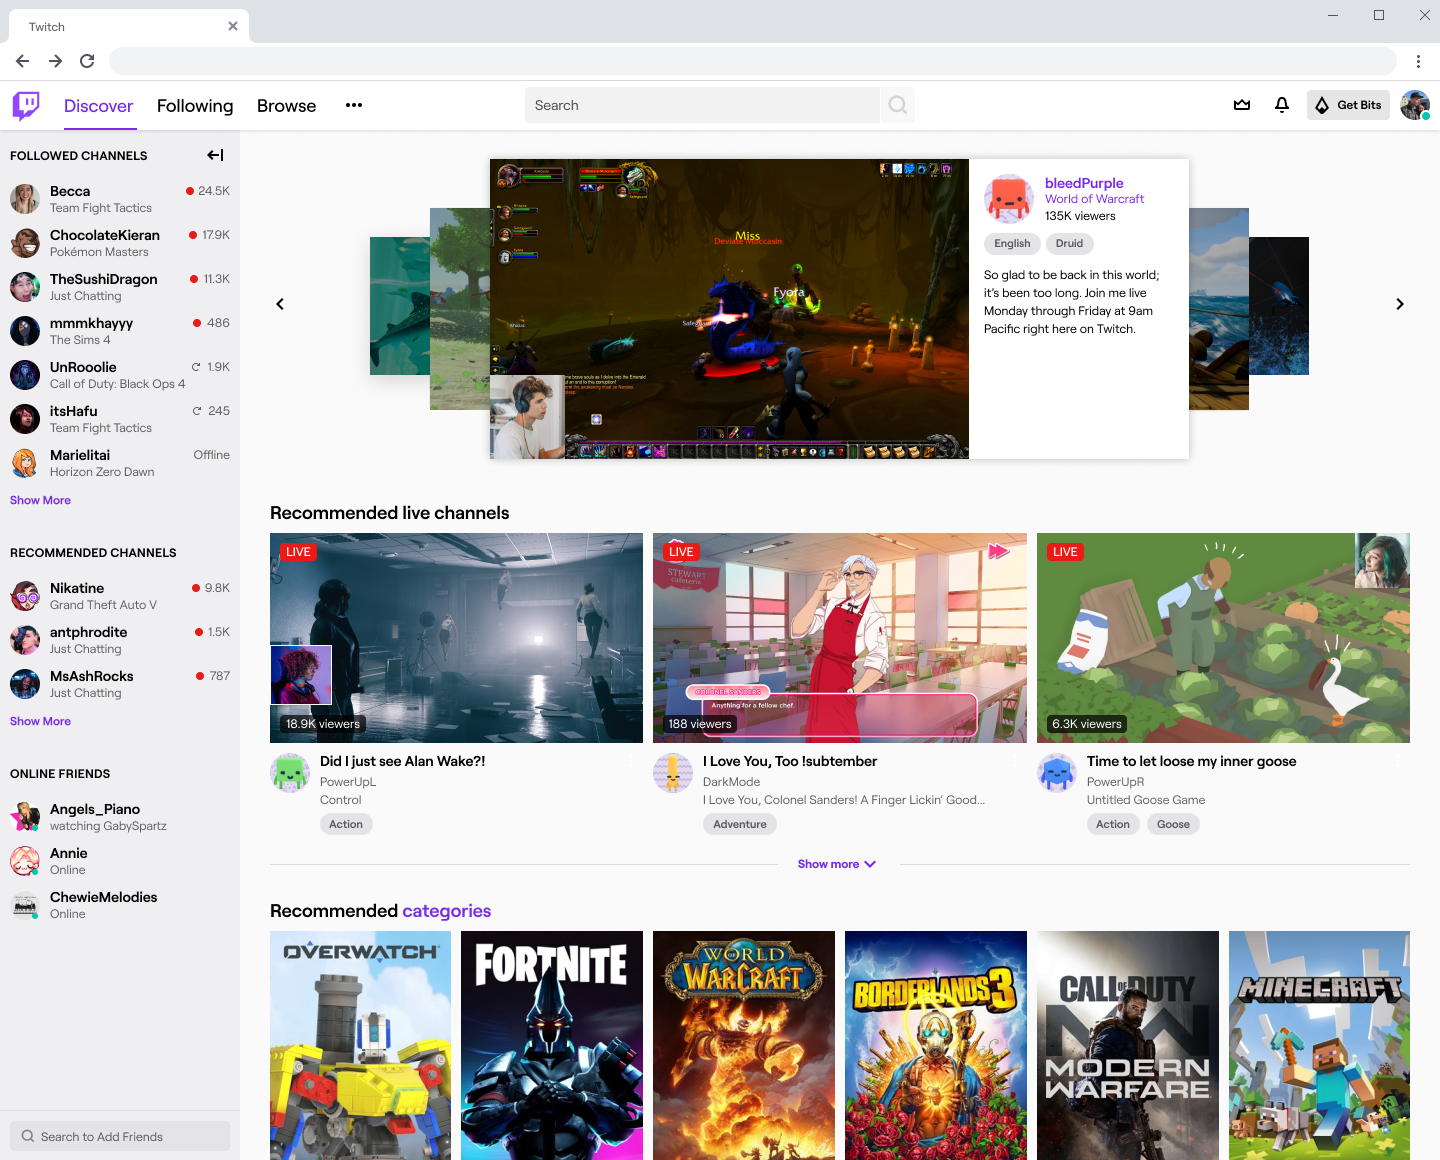This screenshot has width=1440, height=1160.
Task: Open the Fortnite category cover
Action: 552,1045
